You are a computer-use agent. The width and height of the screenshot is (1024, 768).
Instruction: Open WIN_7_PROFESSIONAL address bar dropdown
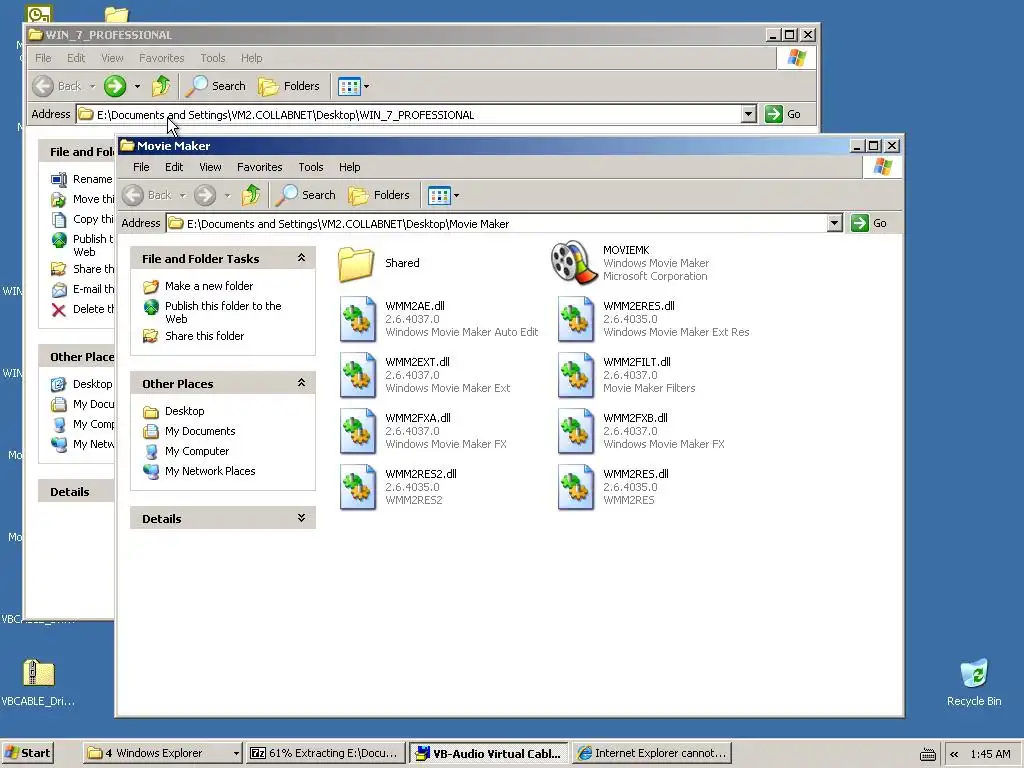point(748,114)
